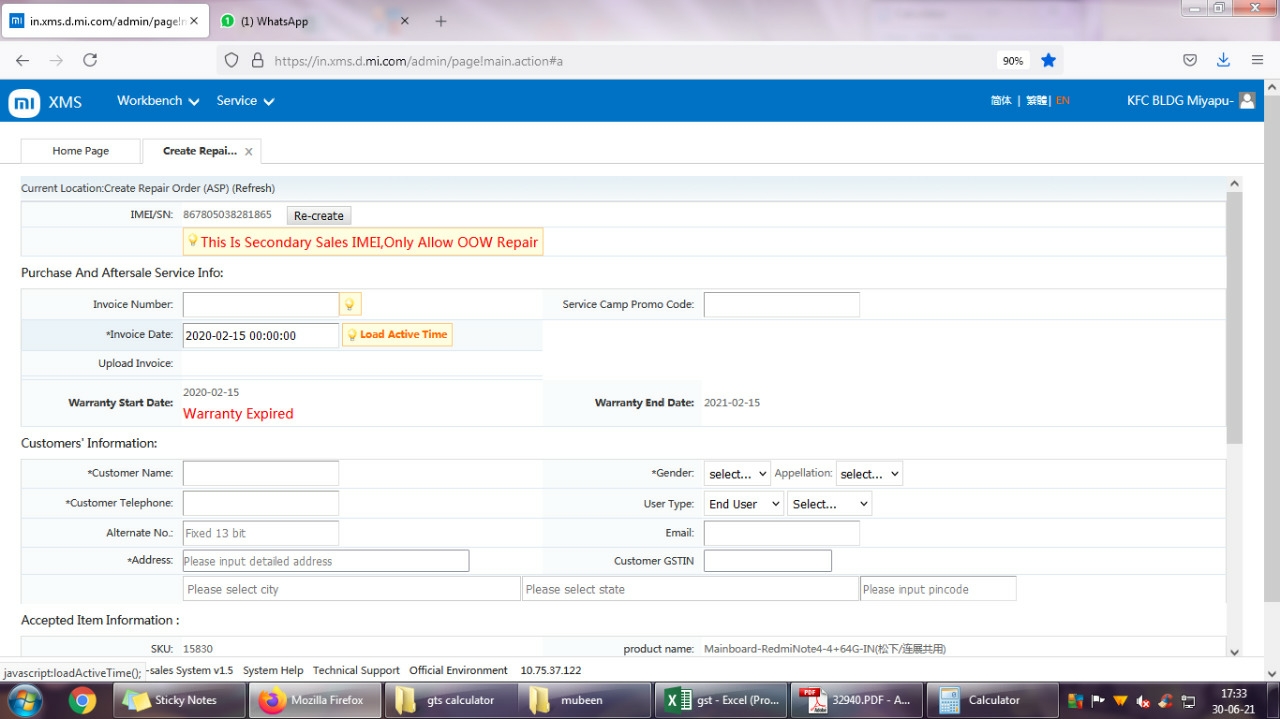Screen dimensions: 1280x719
Task: Open the Workbench menu
Action: (158, 101)
